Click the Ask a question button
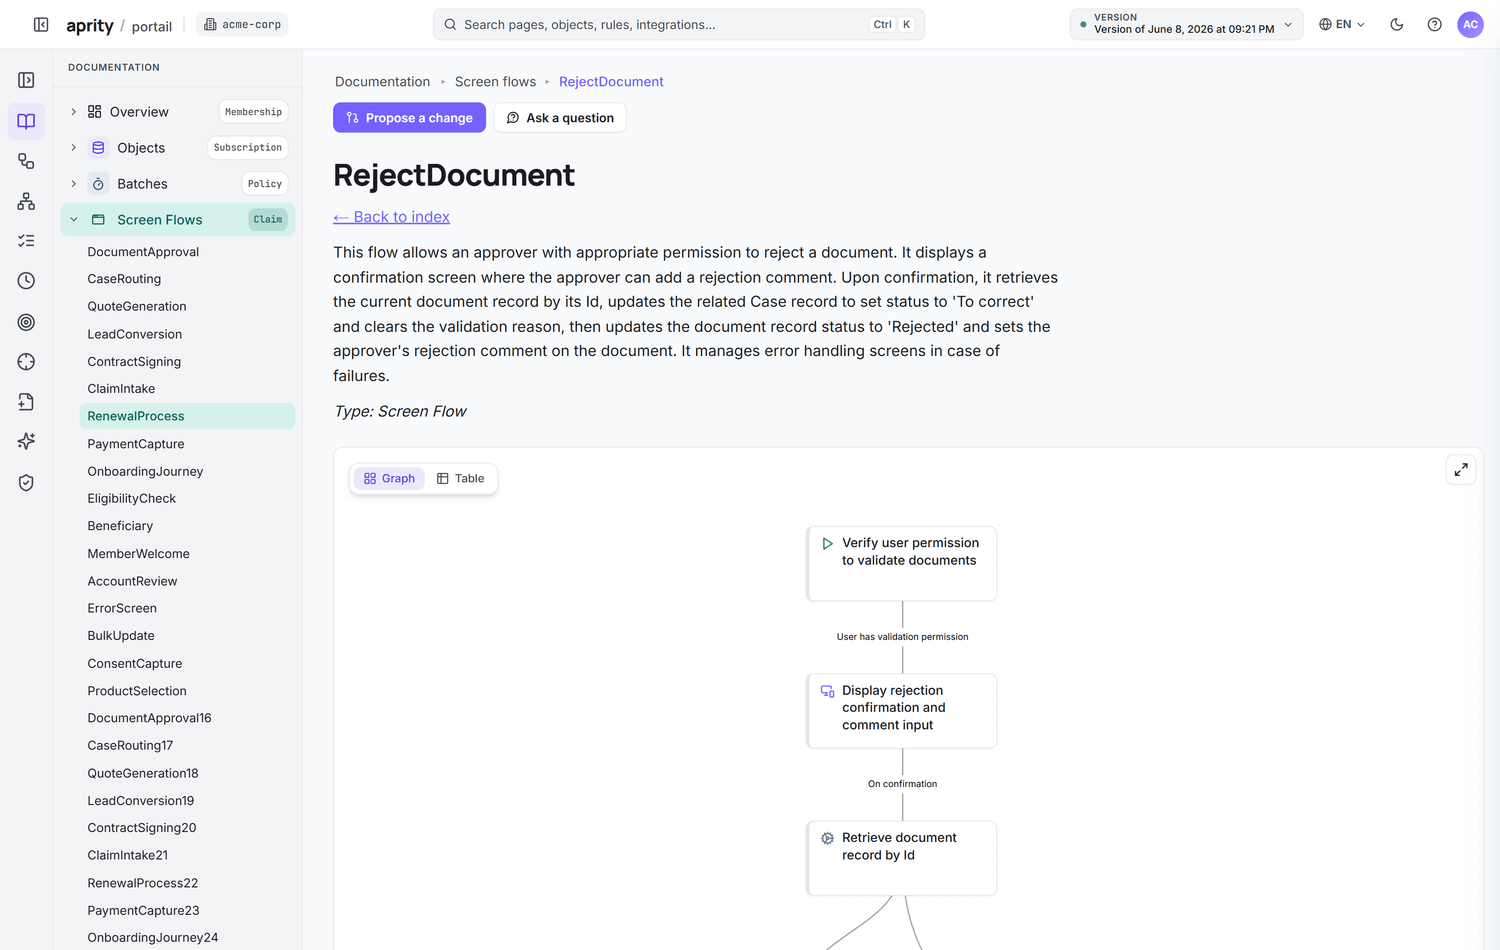Viewport: 1500px width, 950px height. pyautogui.click(x=560, y=118)
